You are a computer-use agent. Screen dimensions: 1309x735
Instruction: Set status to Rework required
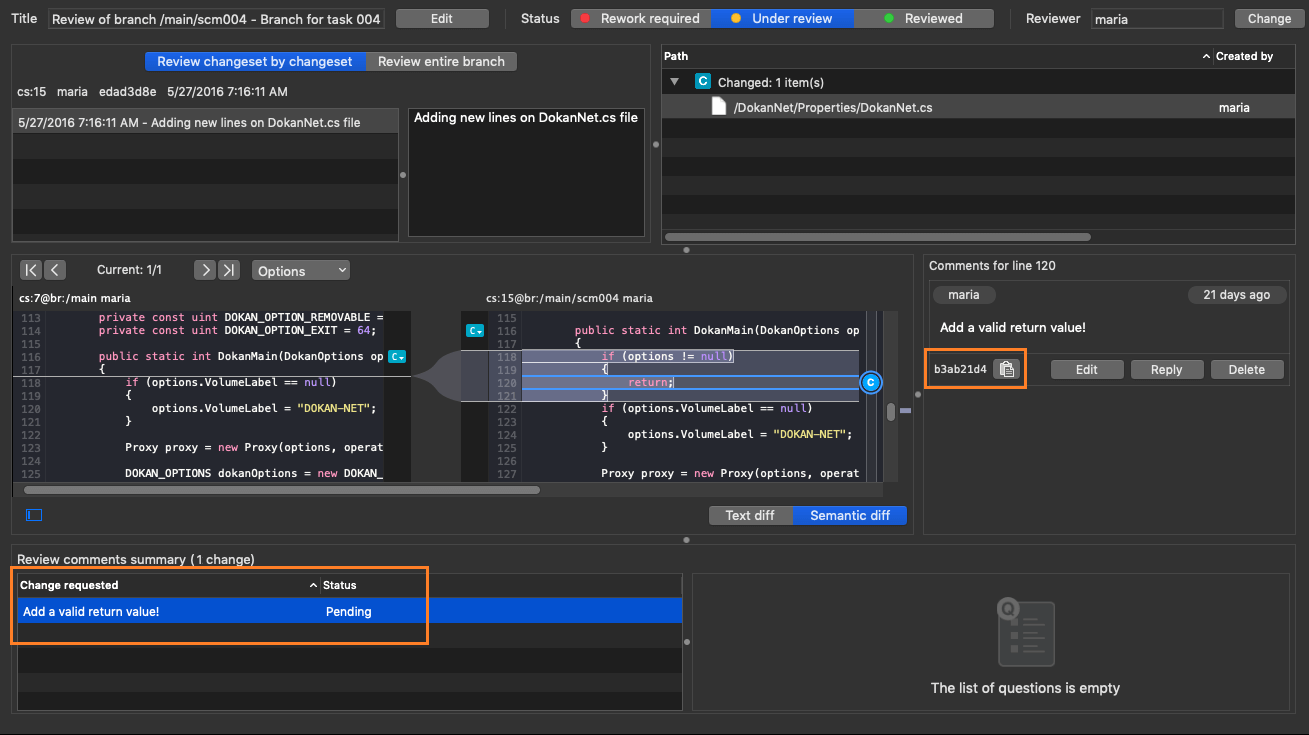641,18
